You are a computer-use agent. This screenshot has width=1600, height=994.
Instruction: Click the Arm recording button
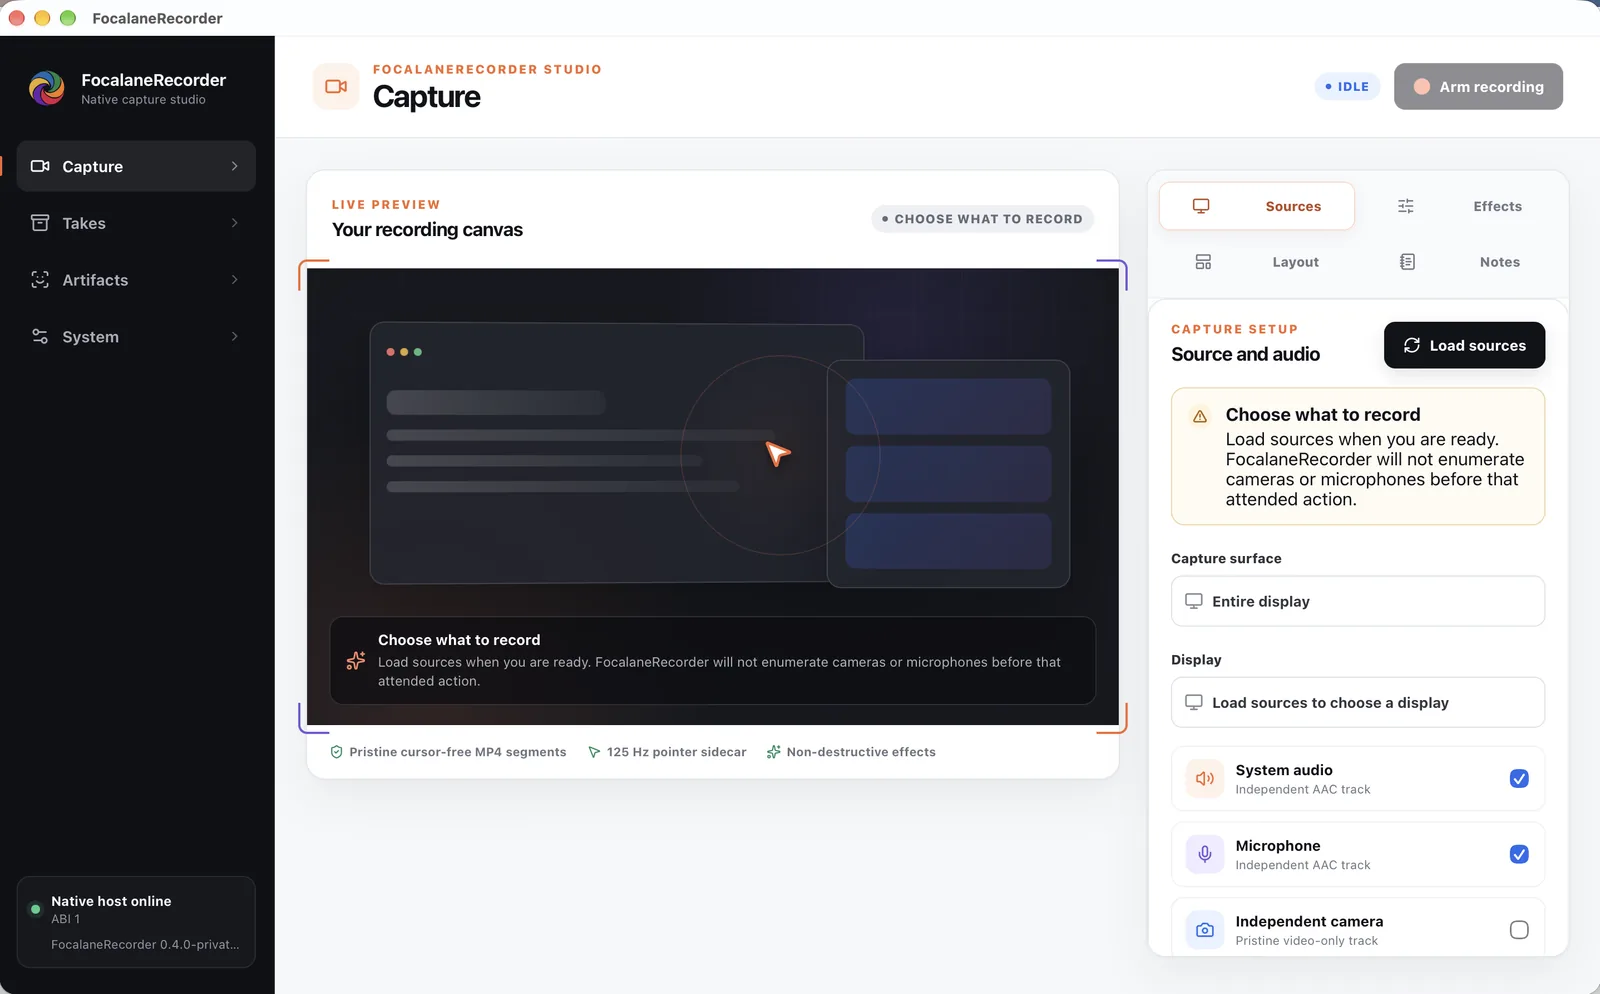1478,87
